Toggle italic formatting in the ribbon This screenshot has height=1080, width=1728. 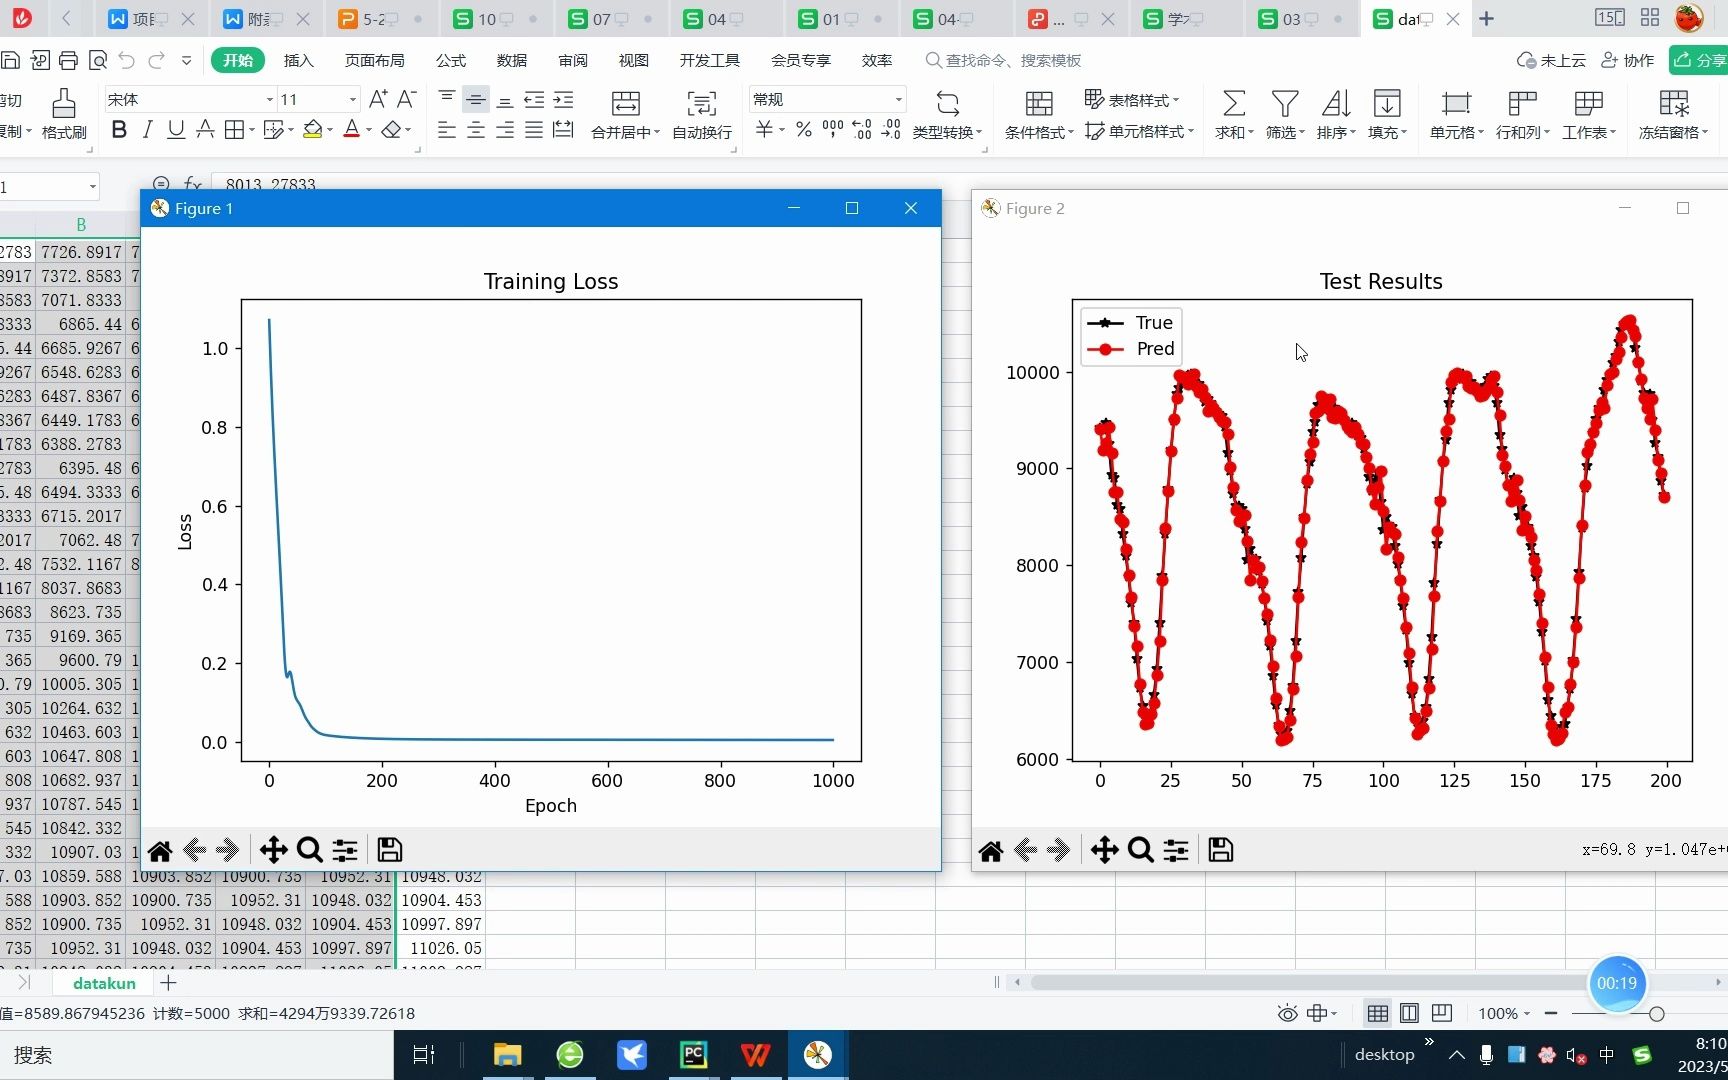pyautogui.click(x=147, y=130)
